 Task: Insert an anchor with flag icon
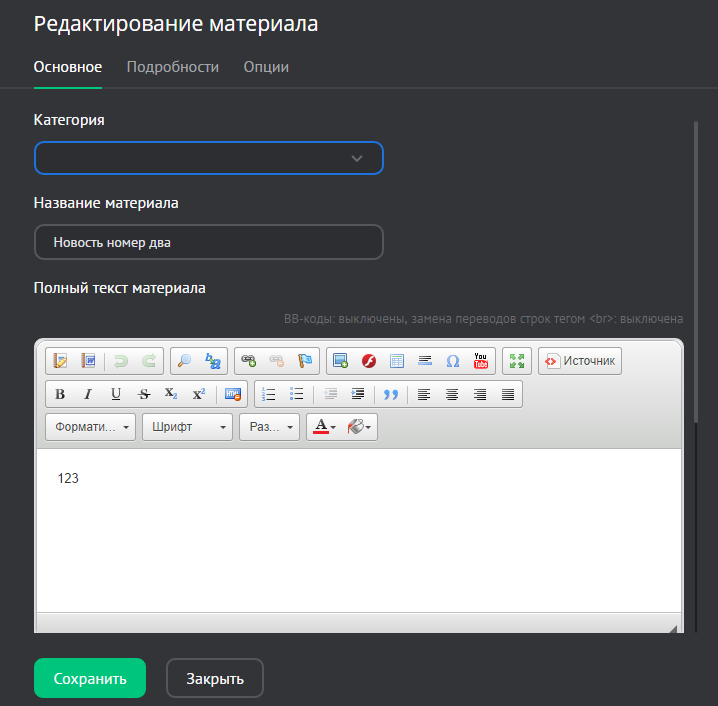[x=305, y=361]
